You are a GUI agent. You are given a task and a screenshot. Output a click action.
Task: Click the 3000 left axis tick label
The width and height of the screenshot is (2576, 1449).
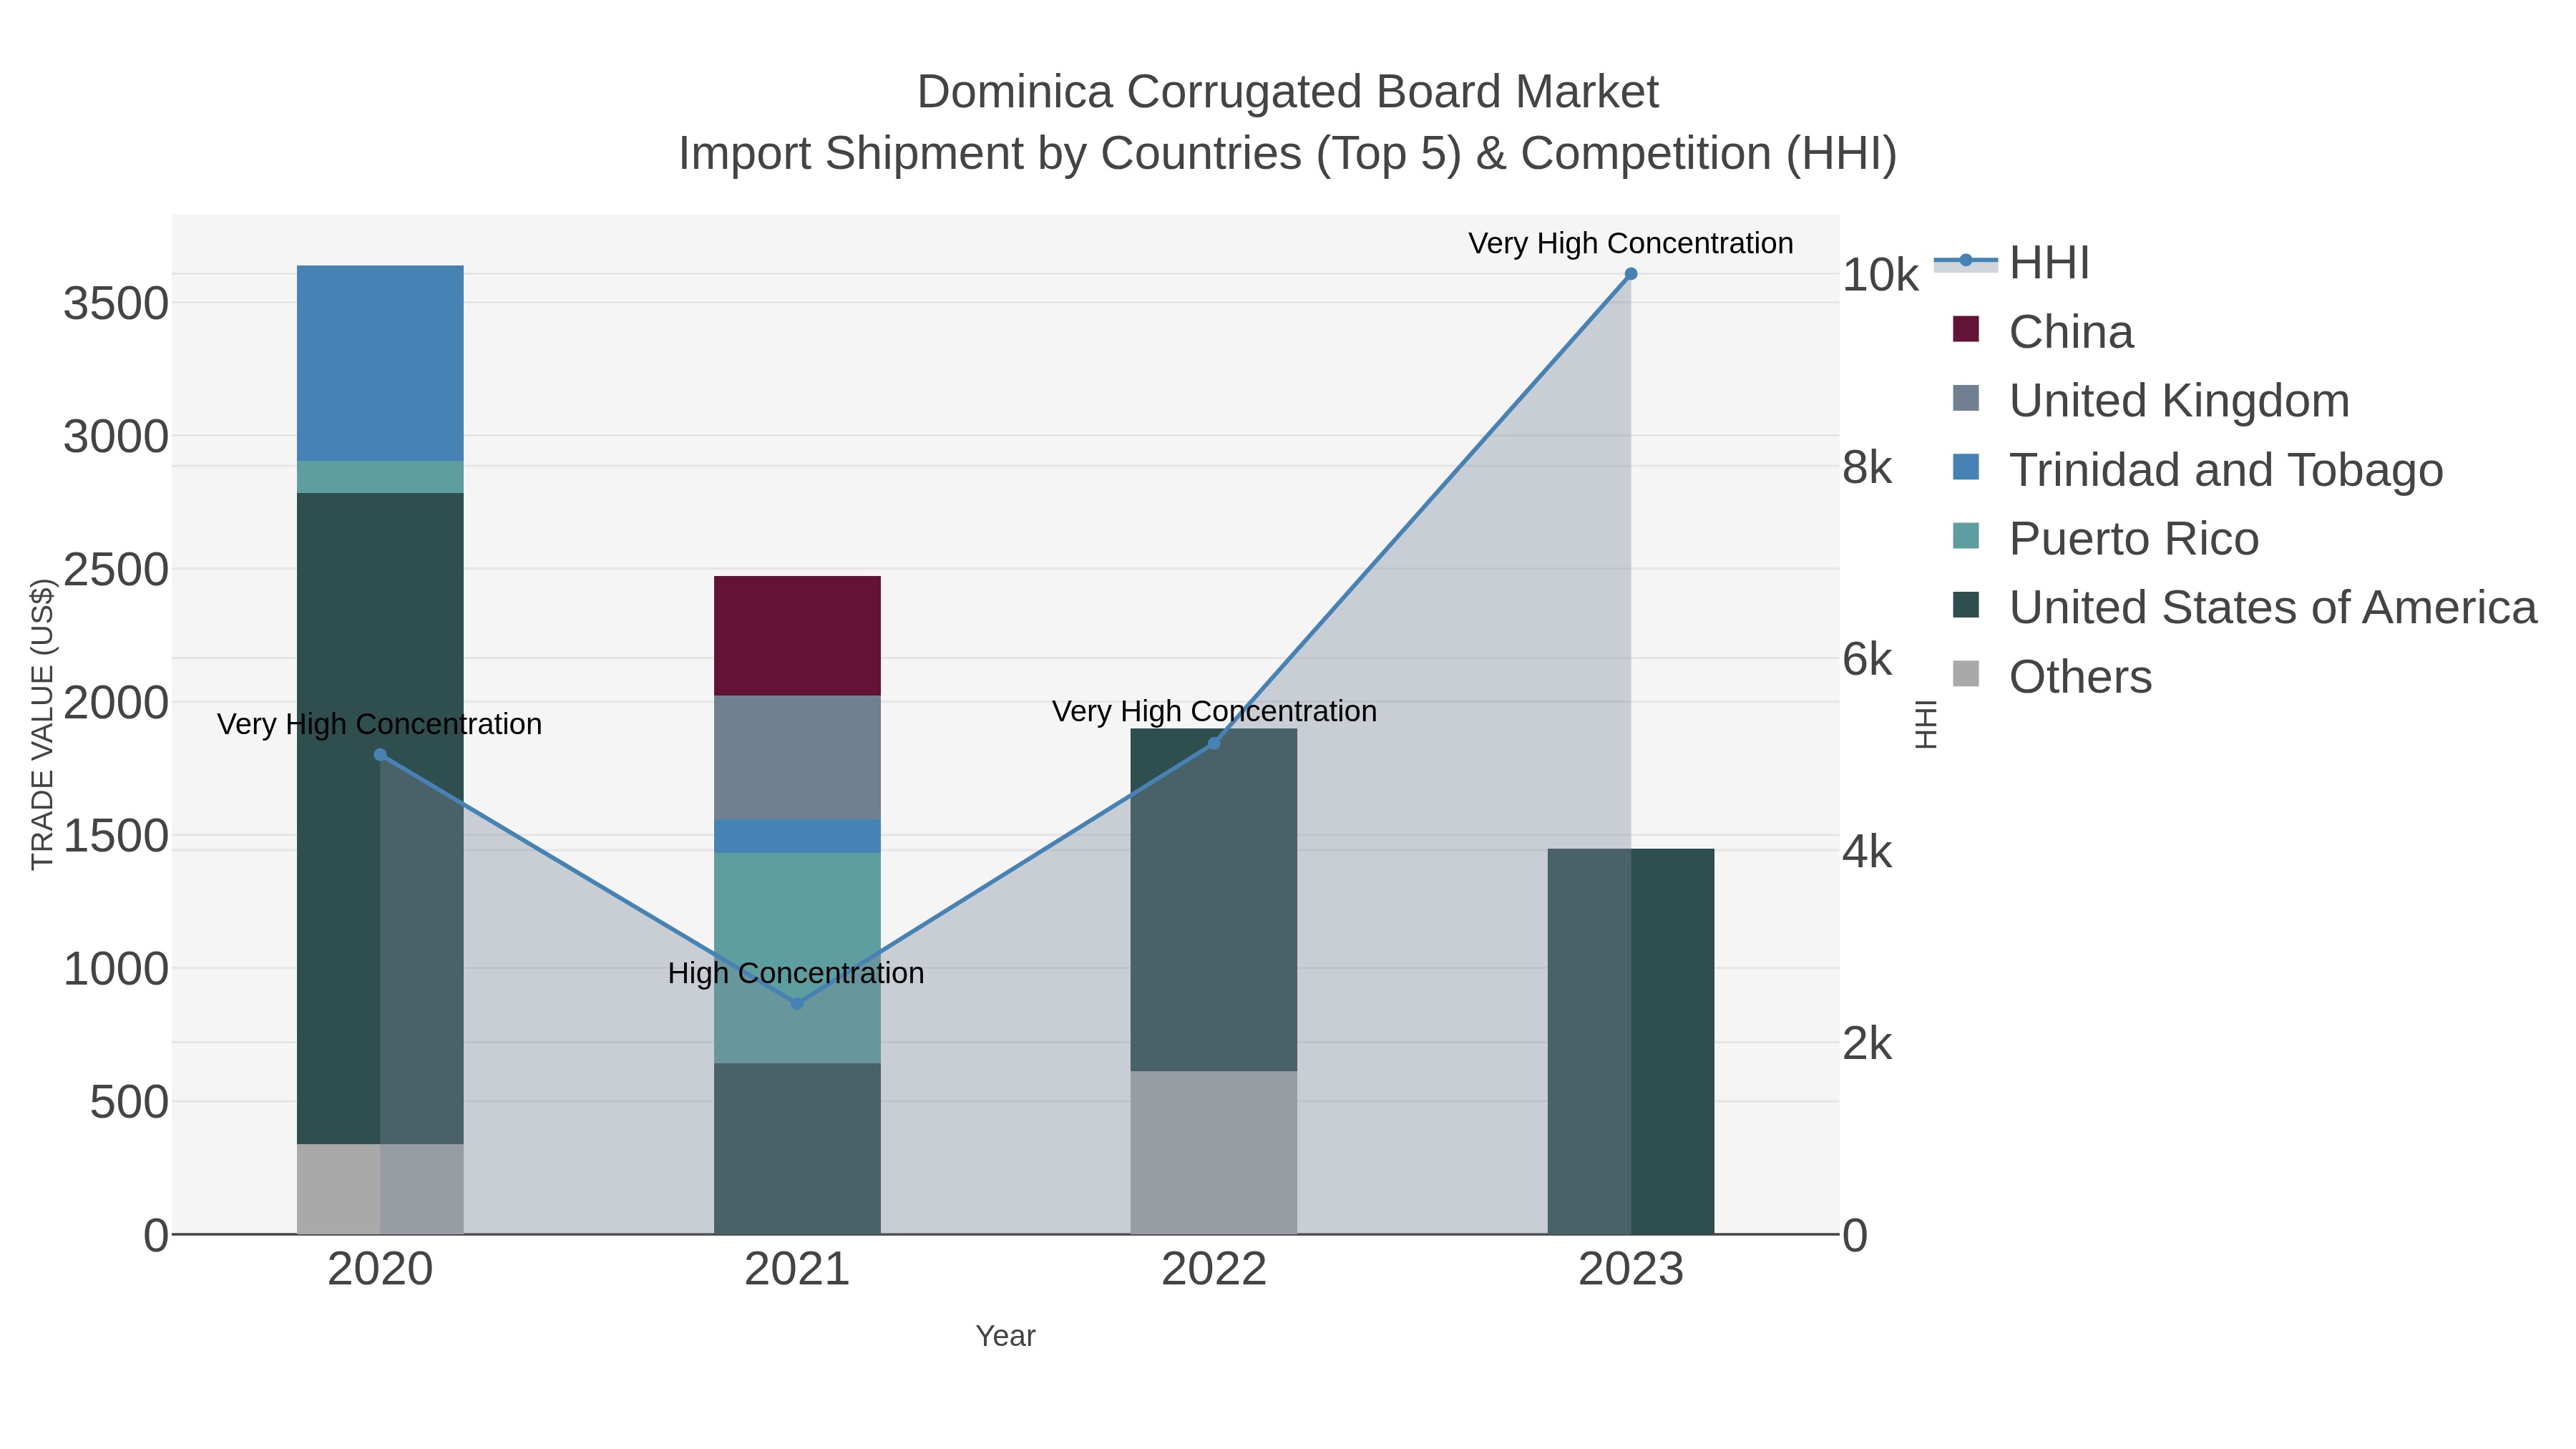click(x=116, y=436)
